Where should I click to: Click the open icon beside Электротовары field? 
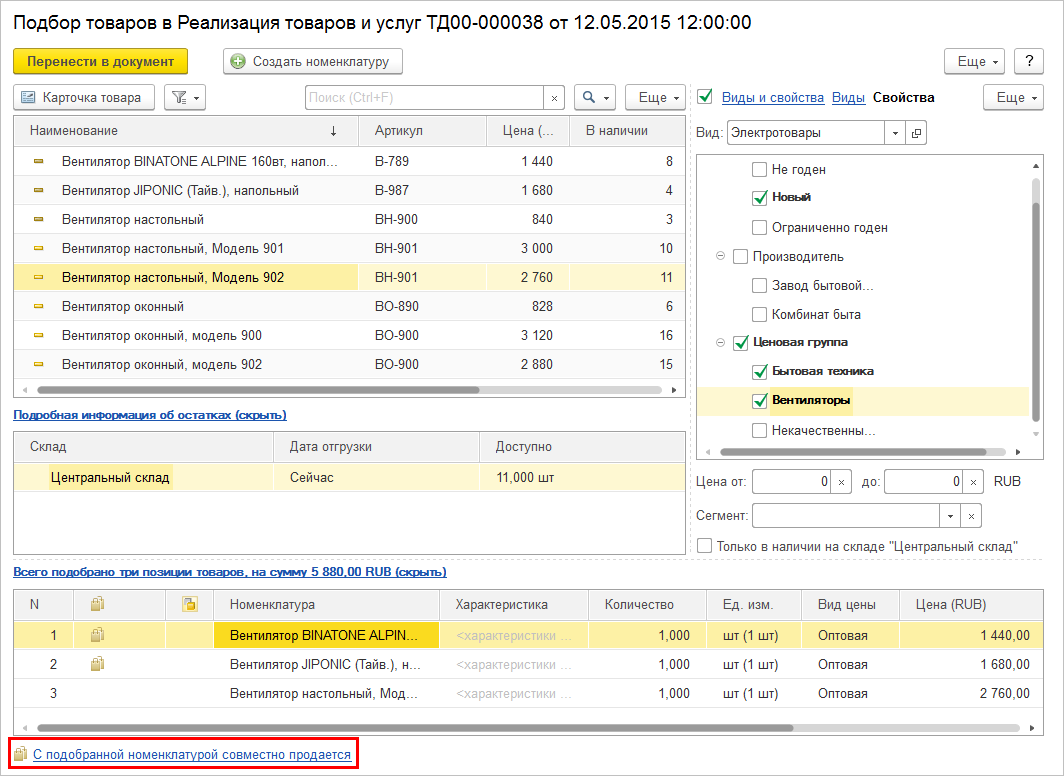point(916,133)
